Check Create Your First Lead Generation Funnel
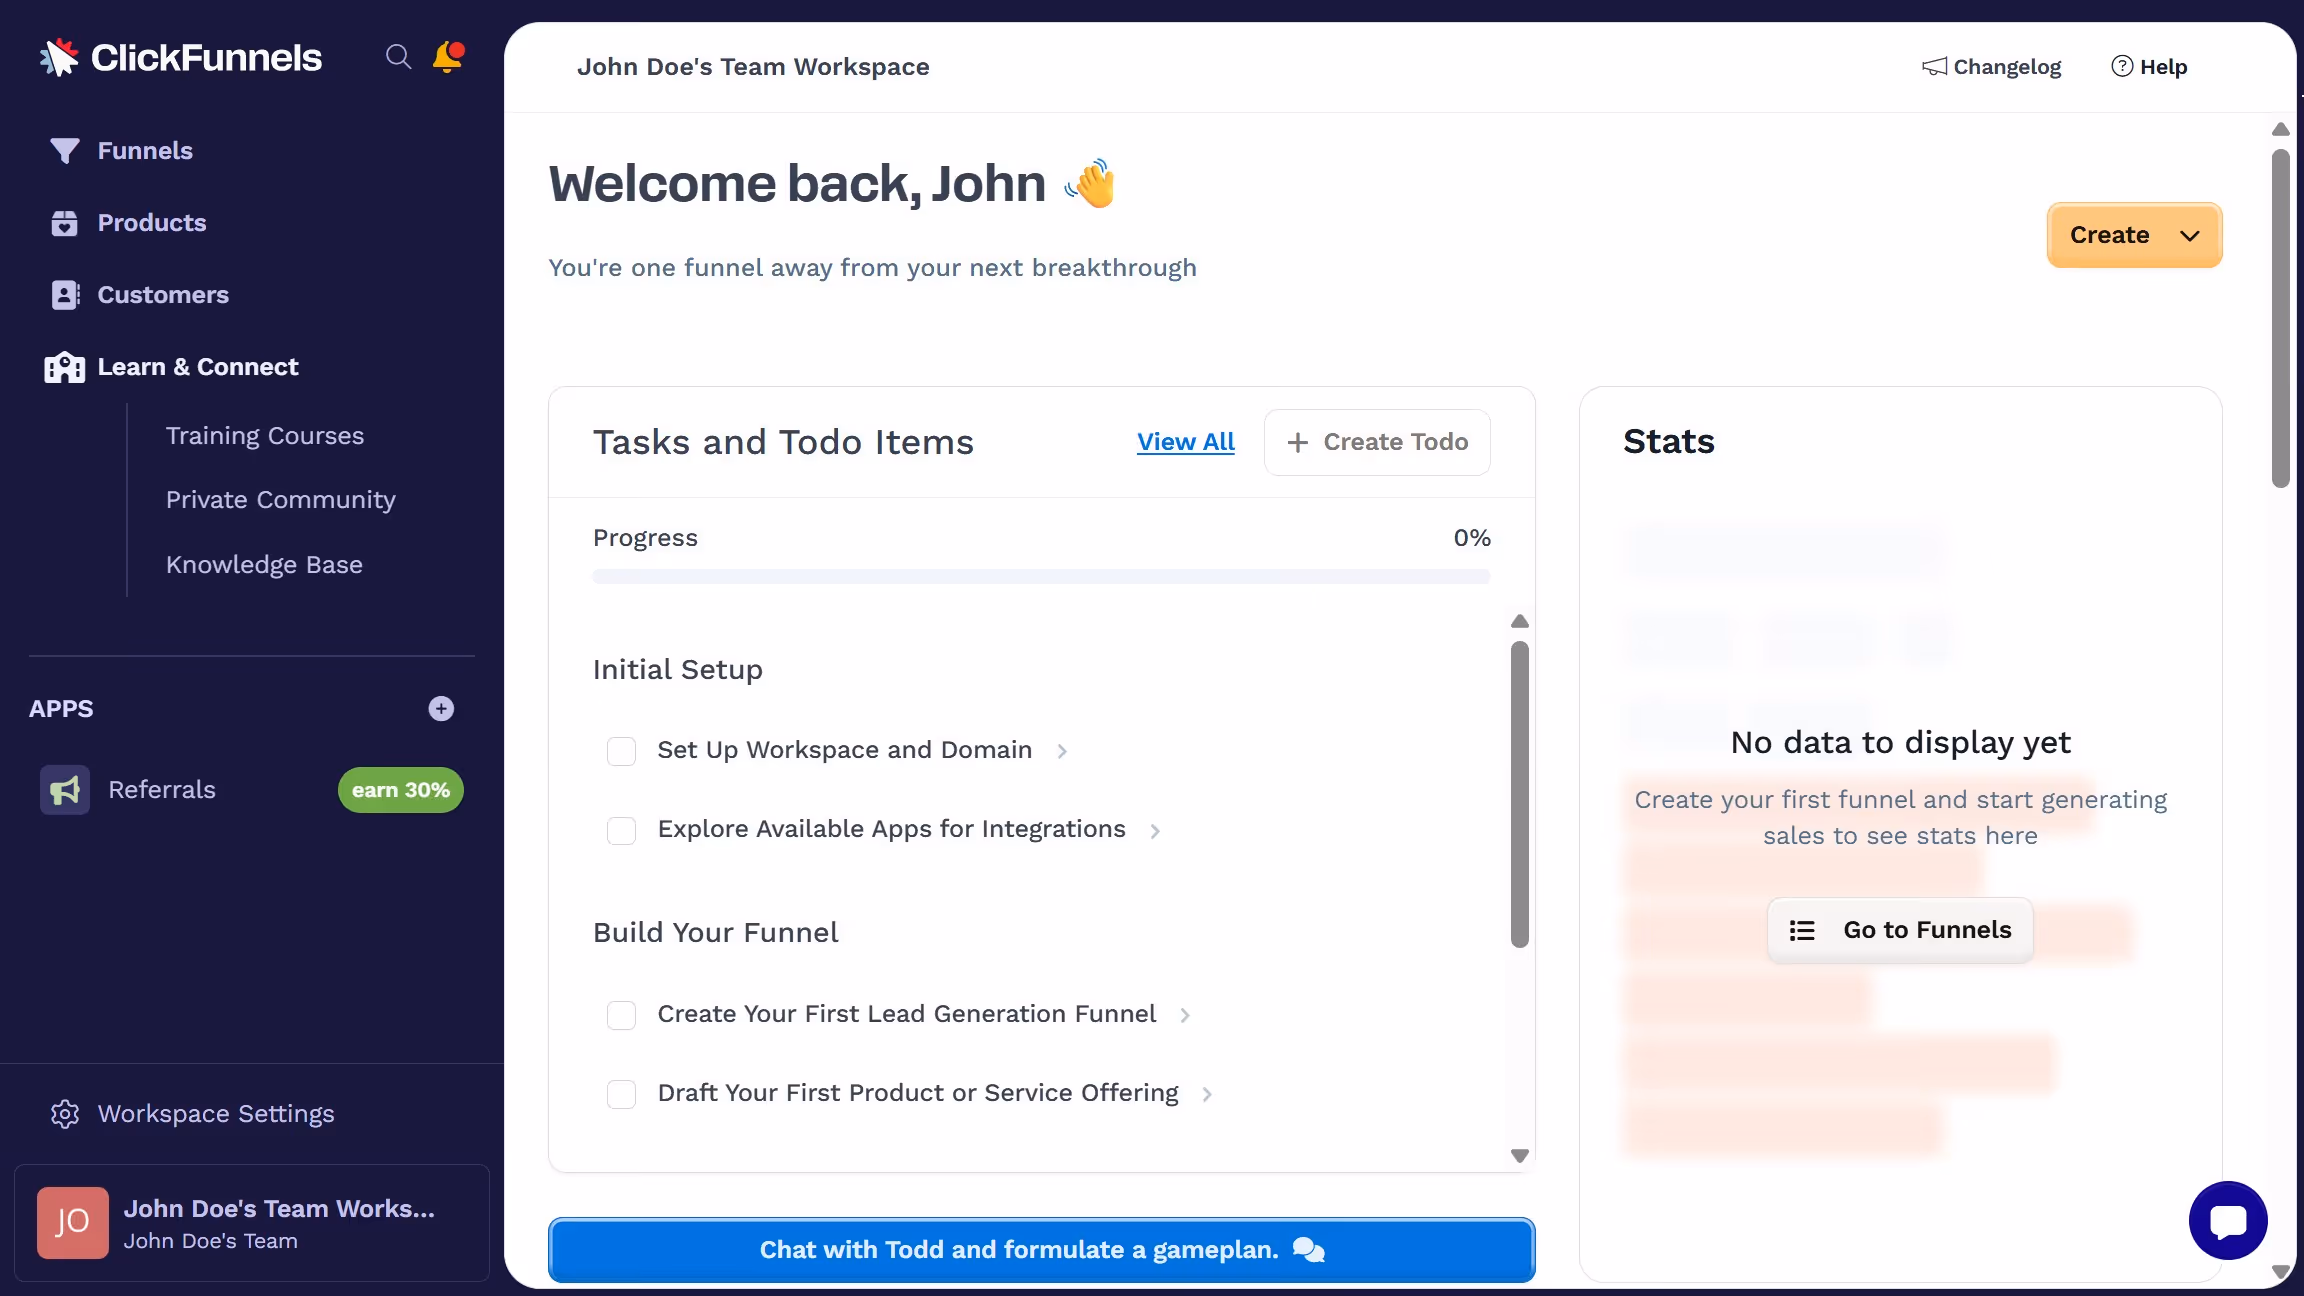 [621, 1015]
